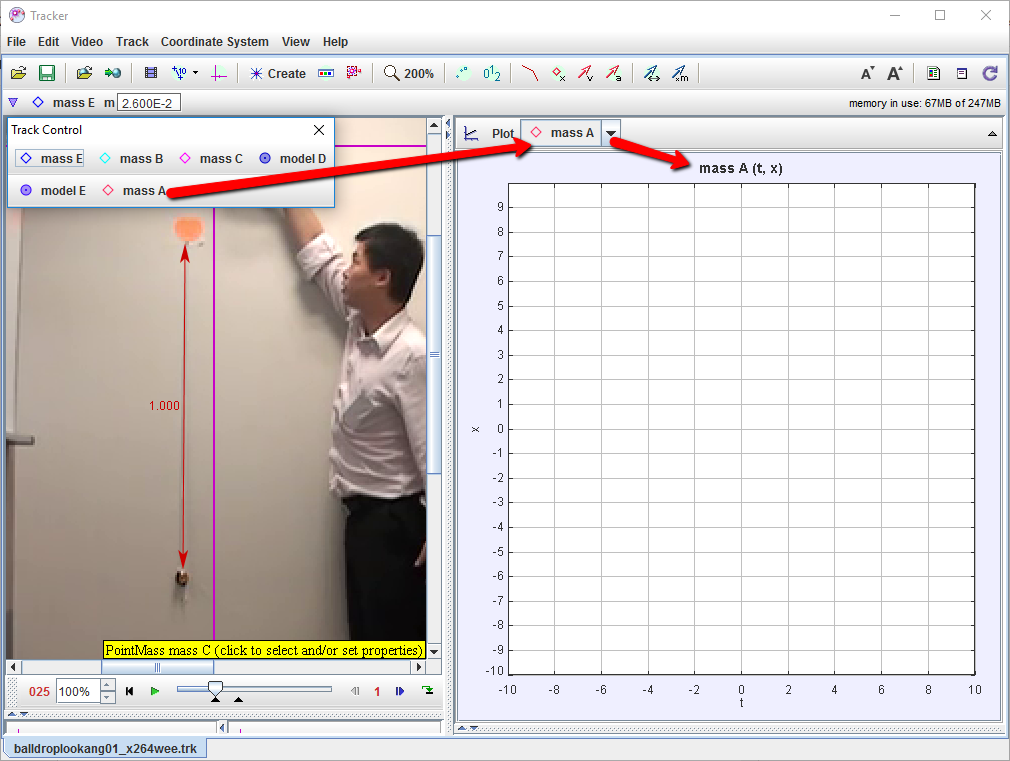1010x761 pixels.
Task: Toggle the stretch vectors icon
Action: pyautogui.click(x=652, y=73)
